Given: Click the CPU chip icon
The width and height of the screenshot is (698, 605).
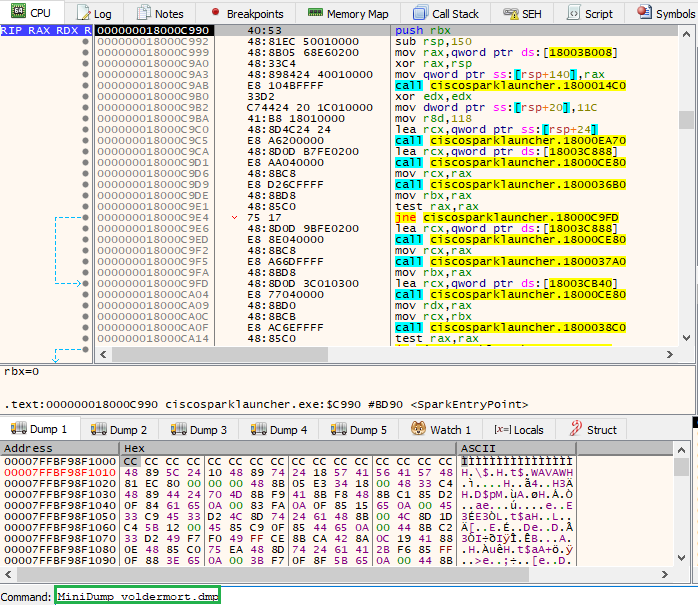Looking at the screenshot, I should coord(18,11).
